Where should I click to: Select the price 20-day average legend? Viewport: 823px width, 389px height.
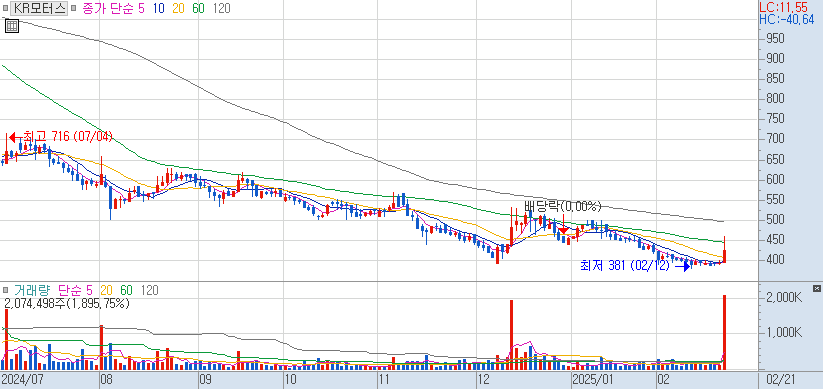pos(178,8)
